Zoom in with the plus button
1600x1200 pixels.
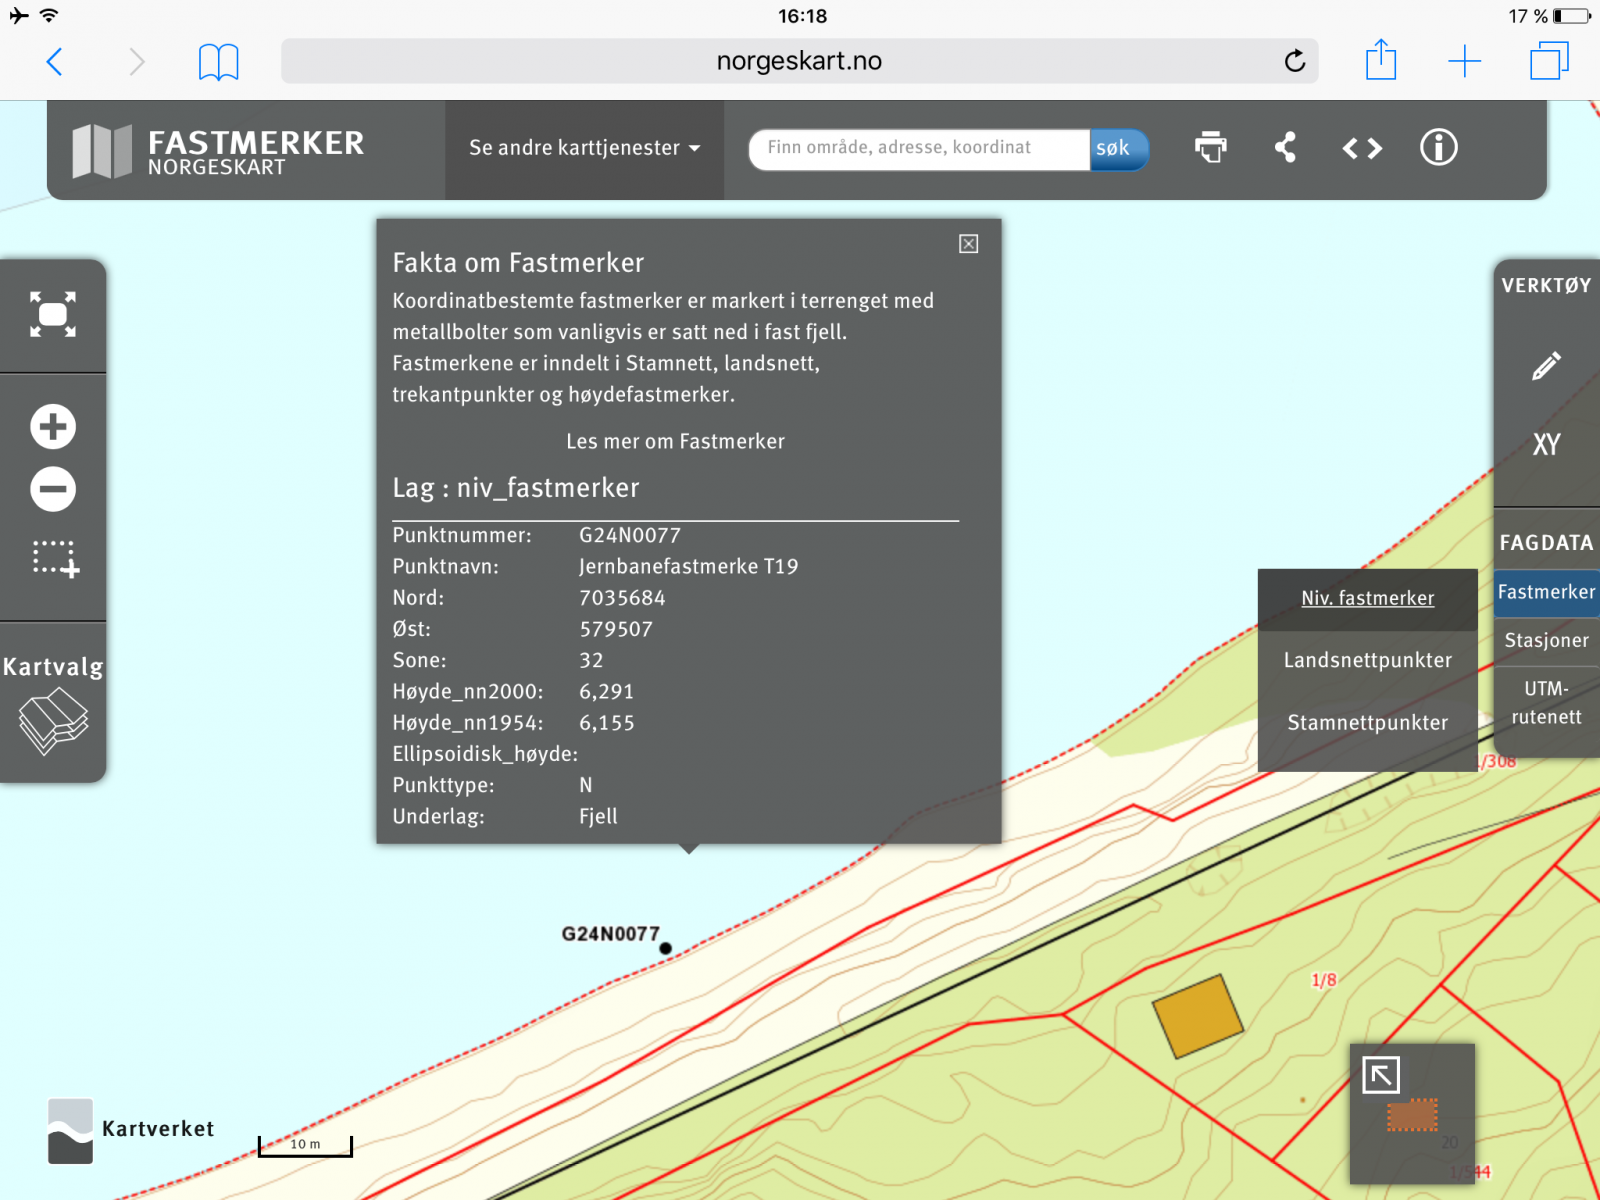pyautogui.click(x=53, y=427)
